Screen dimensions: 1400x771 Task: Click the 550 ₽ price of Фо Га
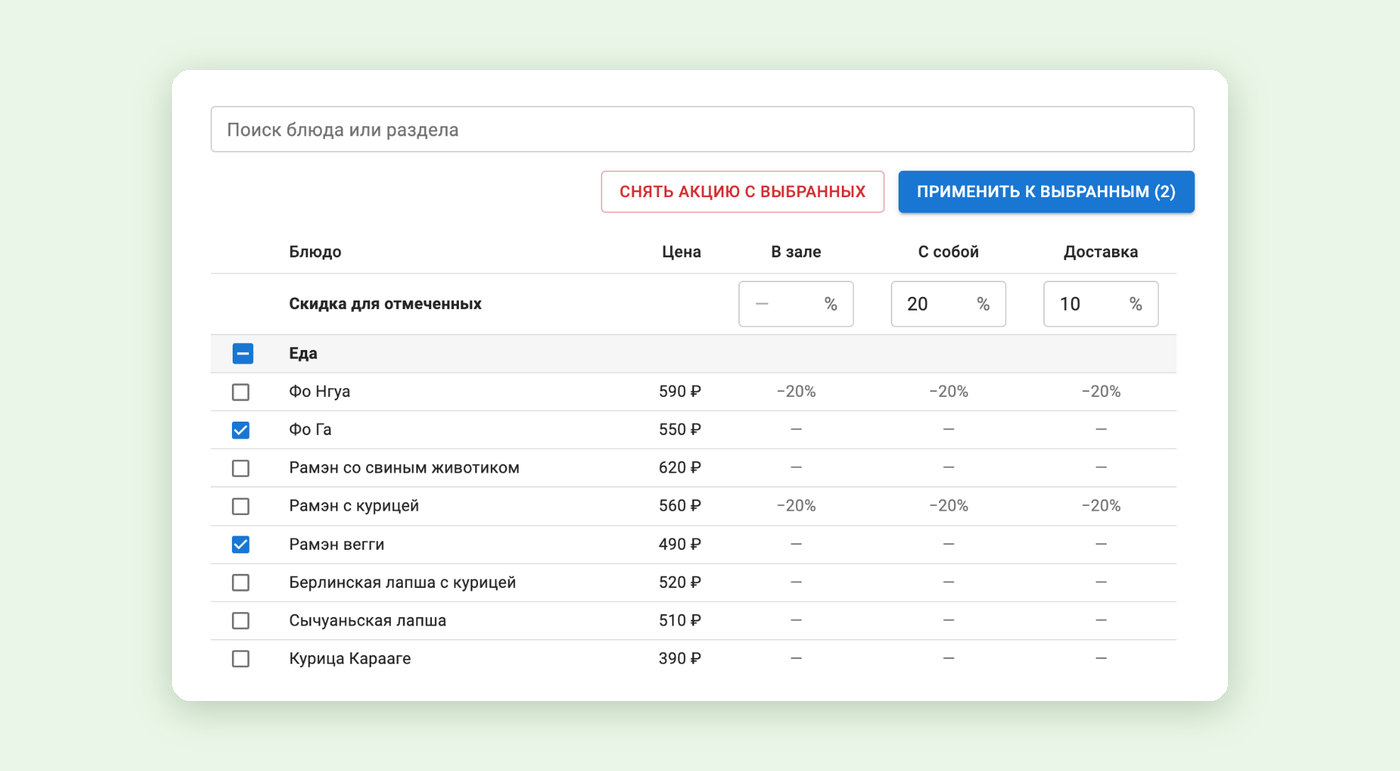pos(680,430)
